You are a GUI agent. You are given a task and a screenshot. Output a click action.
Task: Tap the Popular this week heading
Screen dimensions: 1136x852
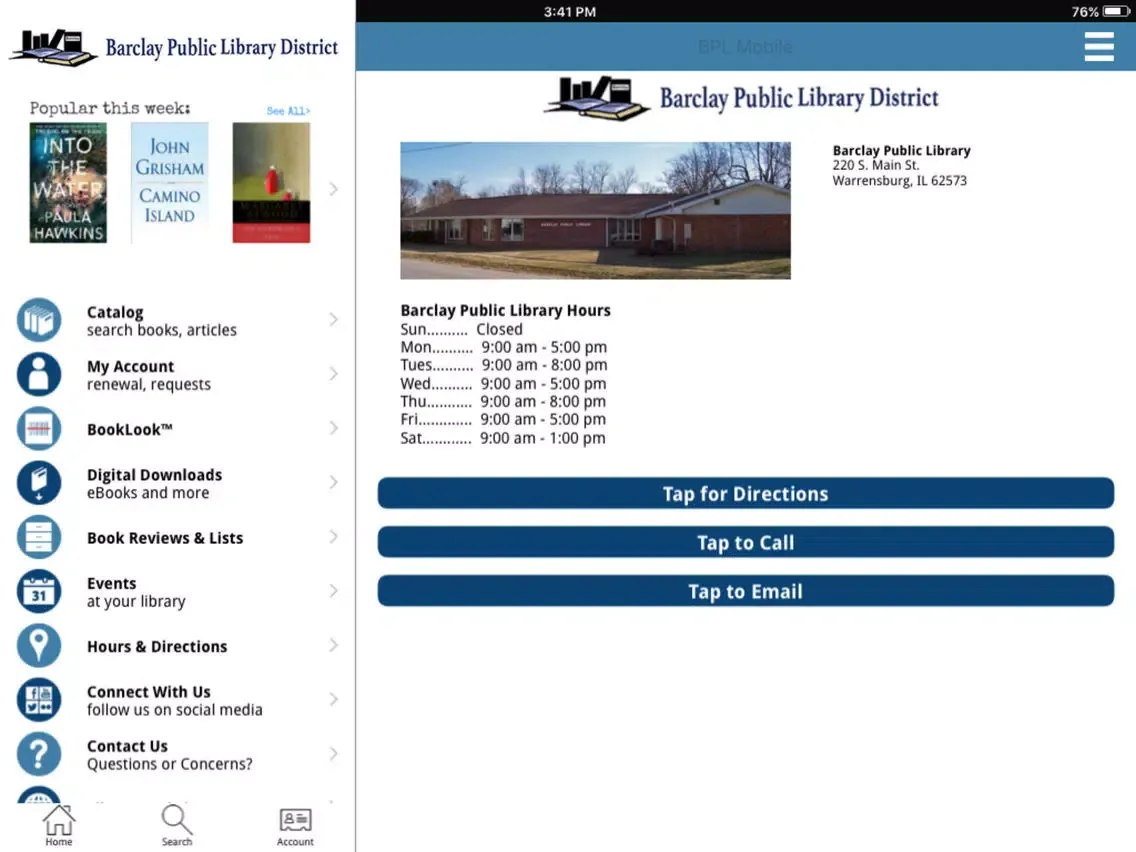point(110,108)
